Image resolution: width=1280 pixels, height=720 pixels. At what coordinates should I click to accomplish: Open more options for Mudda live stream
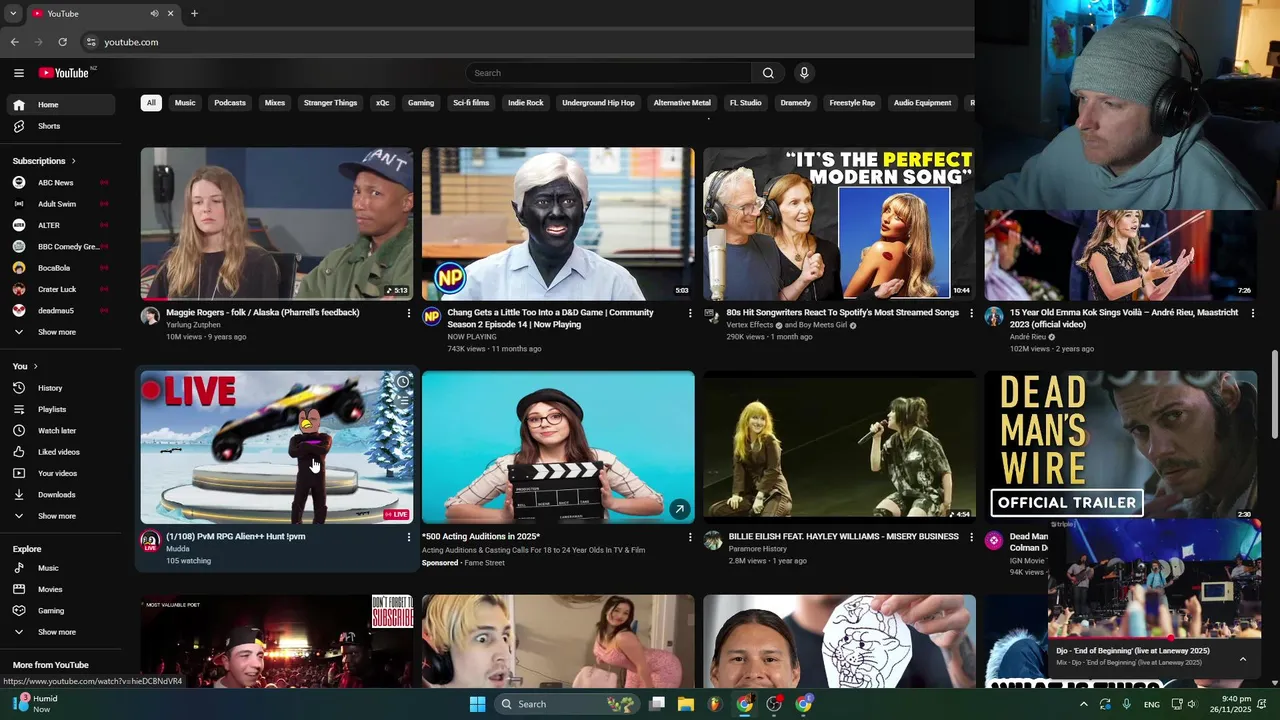coord(408,537)
